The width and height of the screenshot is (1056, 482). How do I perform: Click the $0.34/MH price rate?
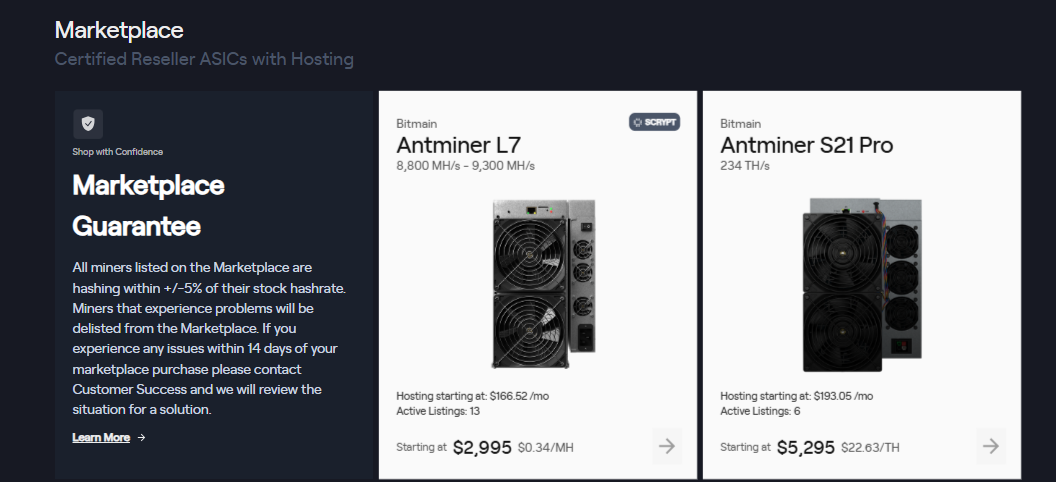coord(546,448)
